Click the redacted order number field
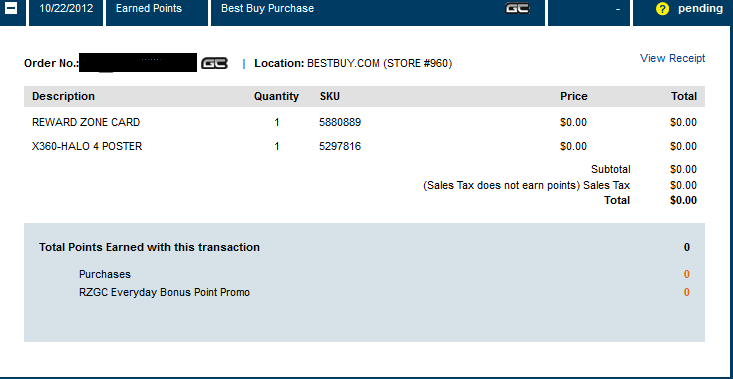This screenshot has height=379, width=733. (138, 63)
